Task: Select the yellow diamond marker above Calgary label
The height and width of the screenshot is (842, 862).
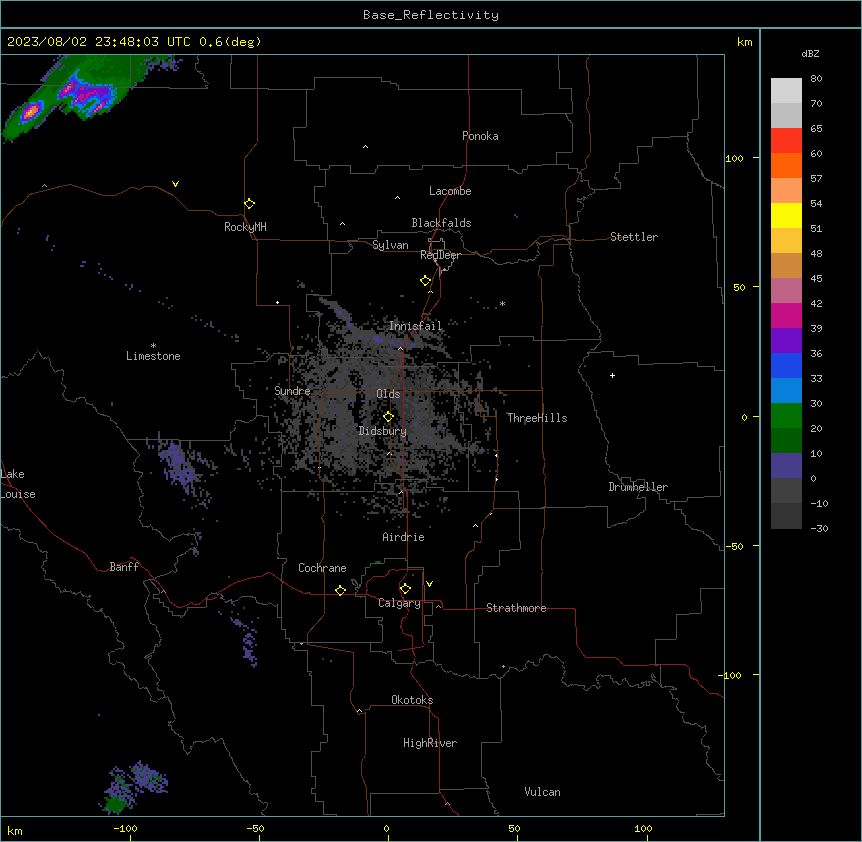Action: 405,589
